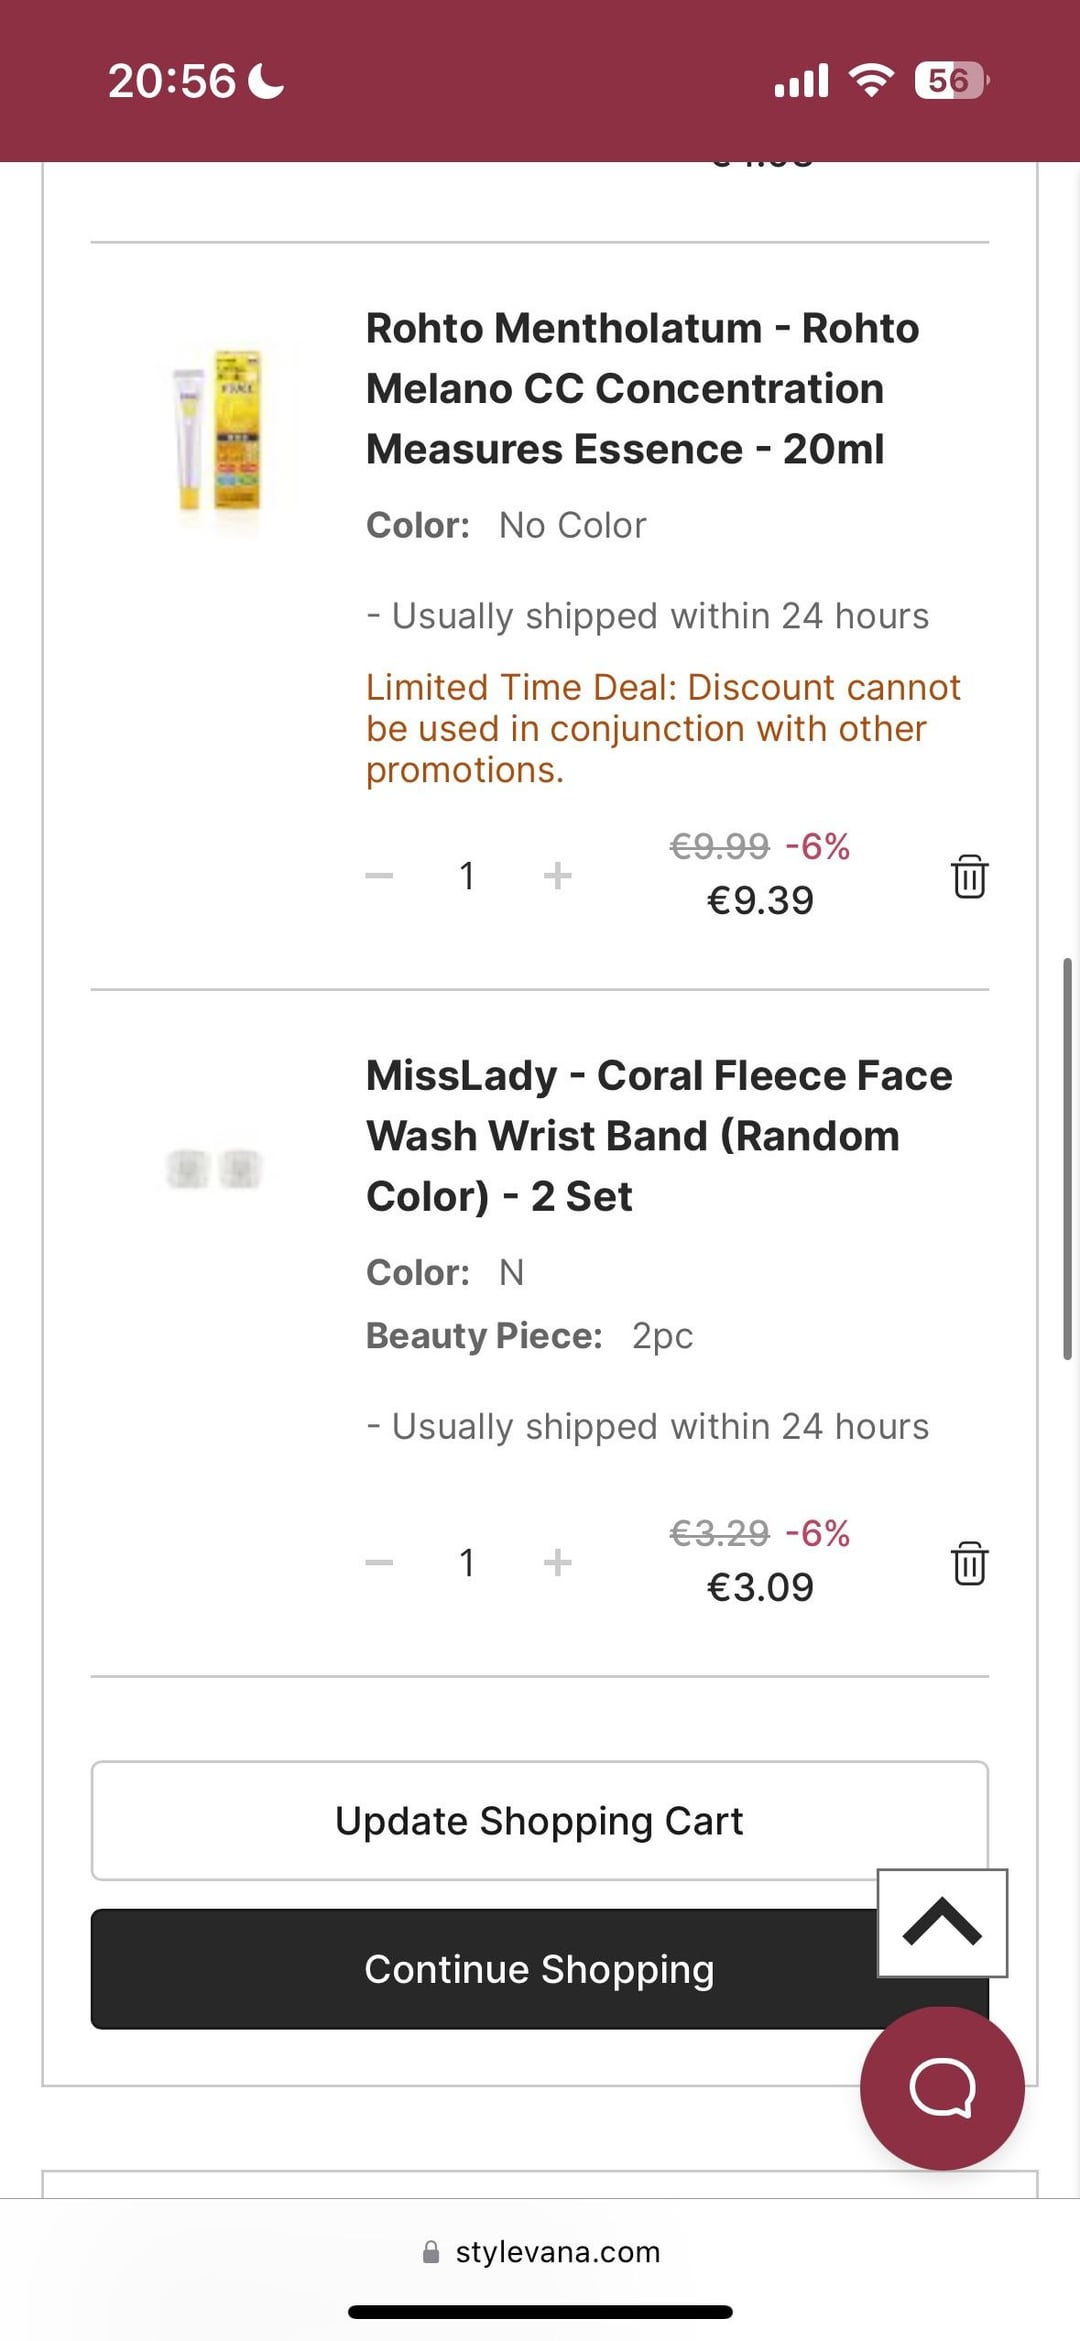Tap the back-to-top arrow button

point(942,1922)
